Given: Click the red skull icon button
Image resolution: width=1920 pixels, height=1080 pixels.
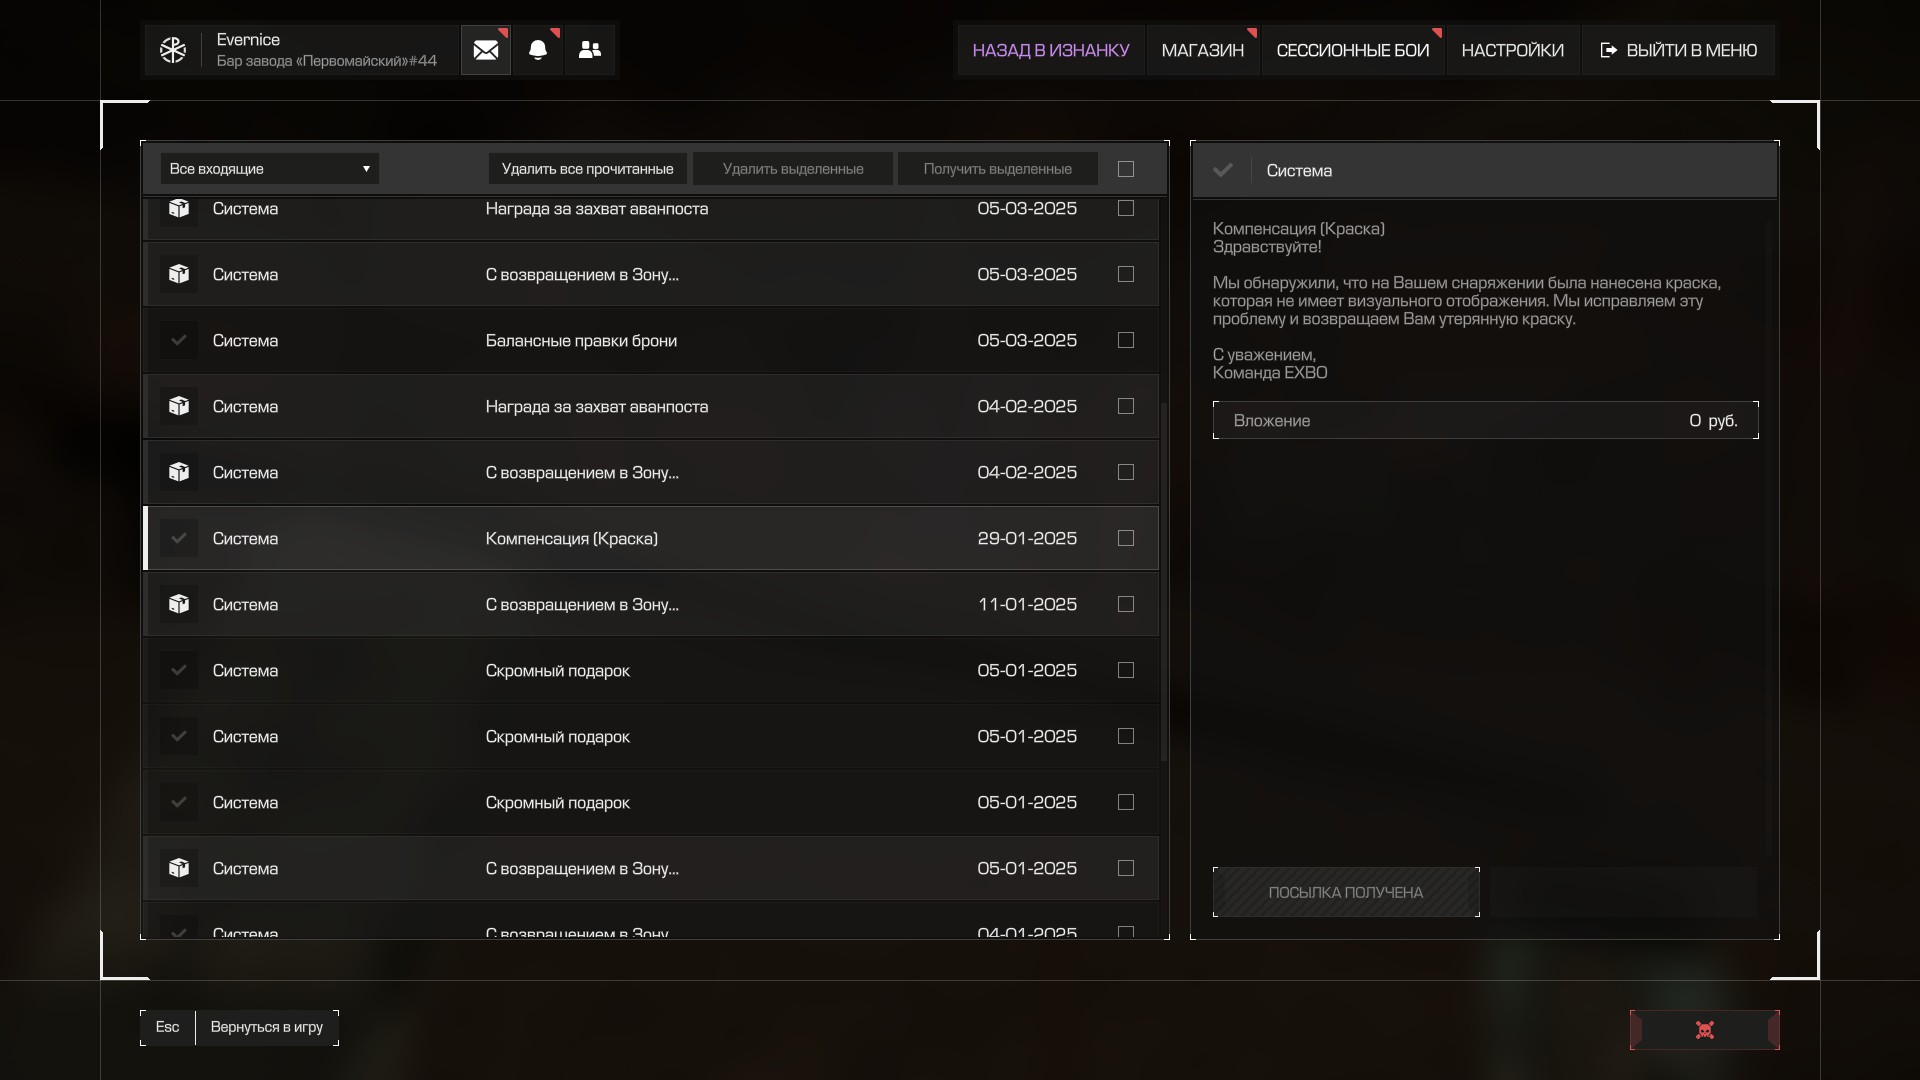Looking at the screenshot, I should tap(1705, 1030).
